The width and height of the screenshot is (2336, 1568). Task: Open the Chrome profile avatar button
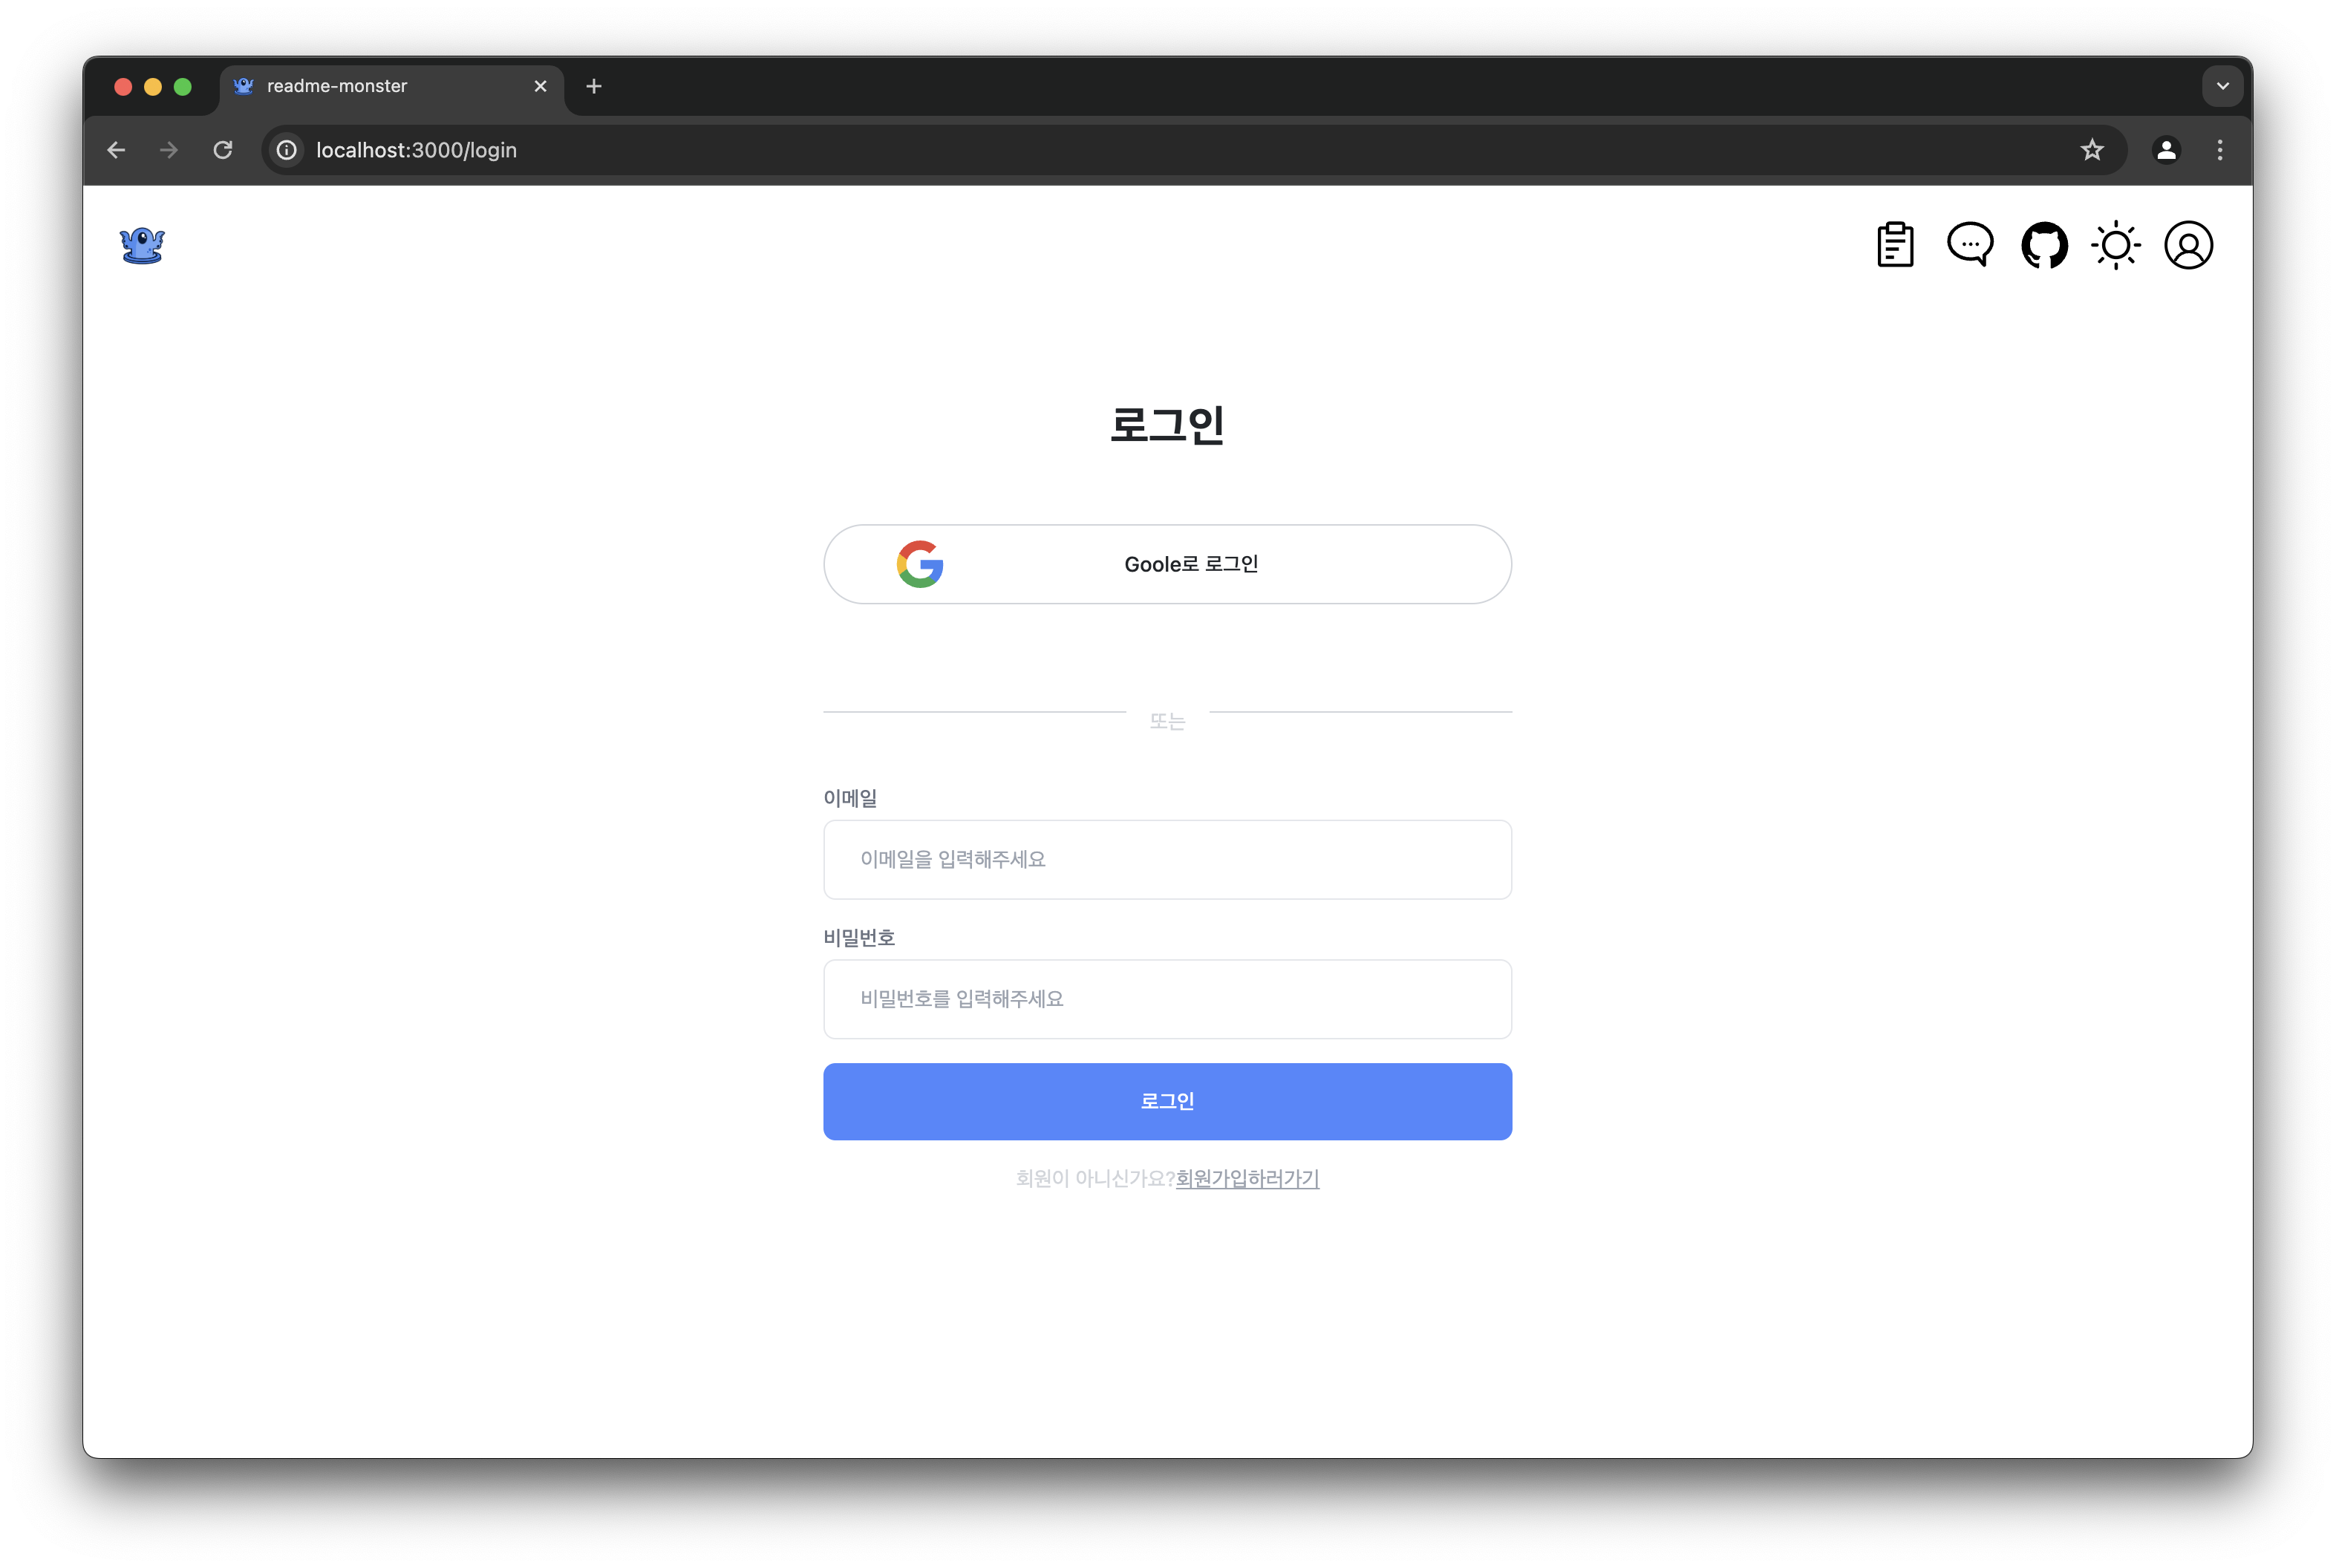pyautogui.click(x=2166, y=150)
